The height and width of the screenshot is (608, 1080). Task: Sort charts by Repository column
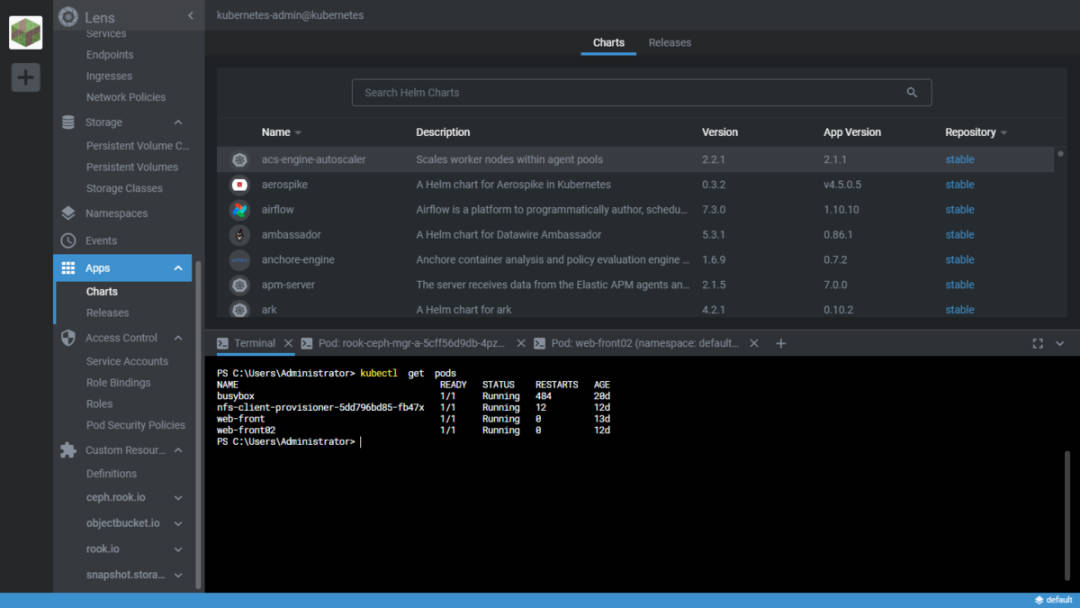[976, 132]
